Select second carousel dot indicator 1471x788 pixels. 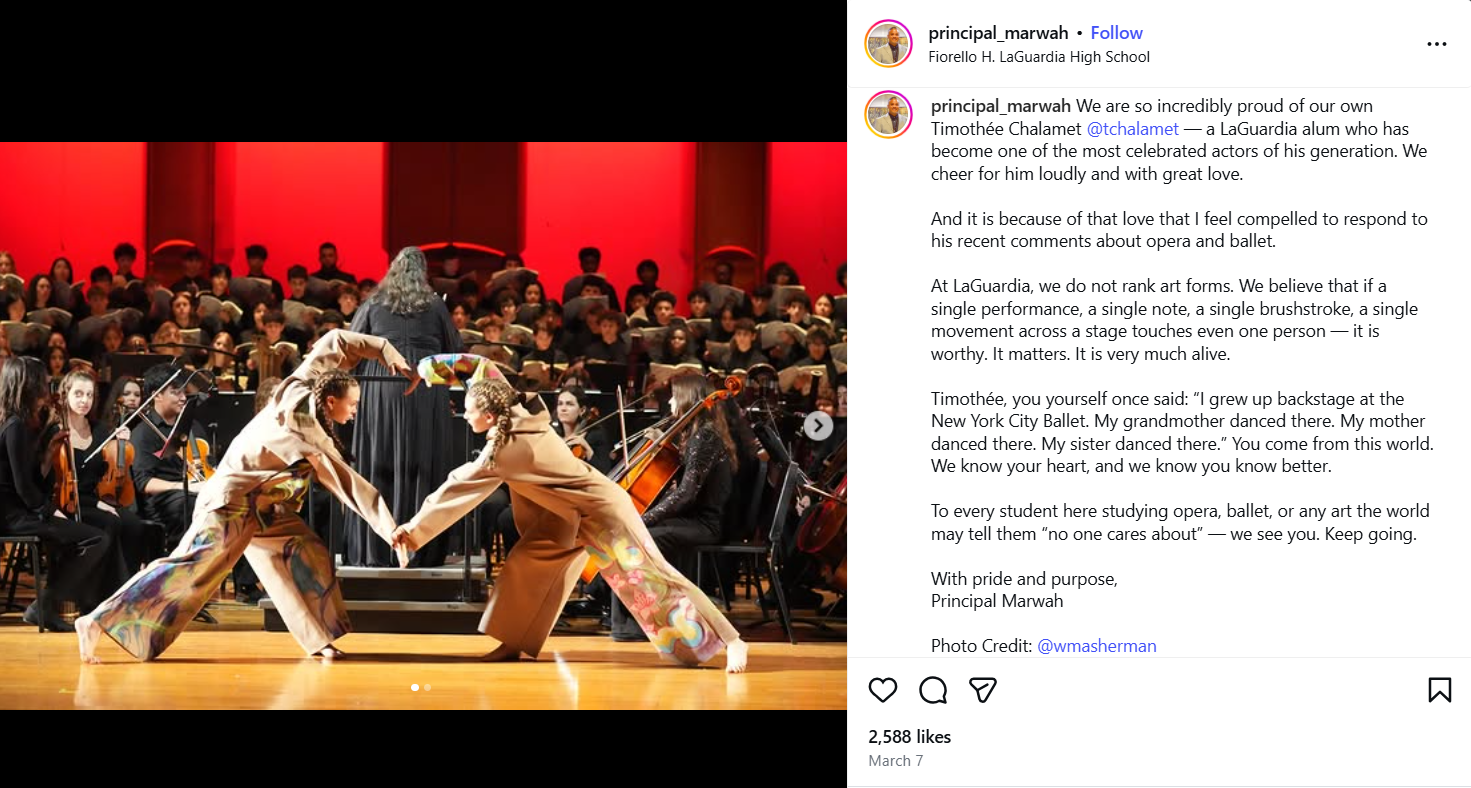(428, 687)
